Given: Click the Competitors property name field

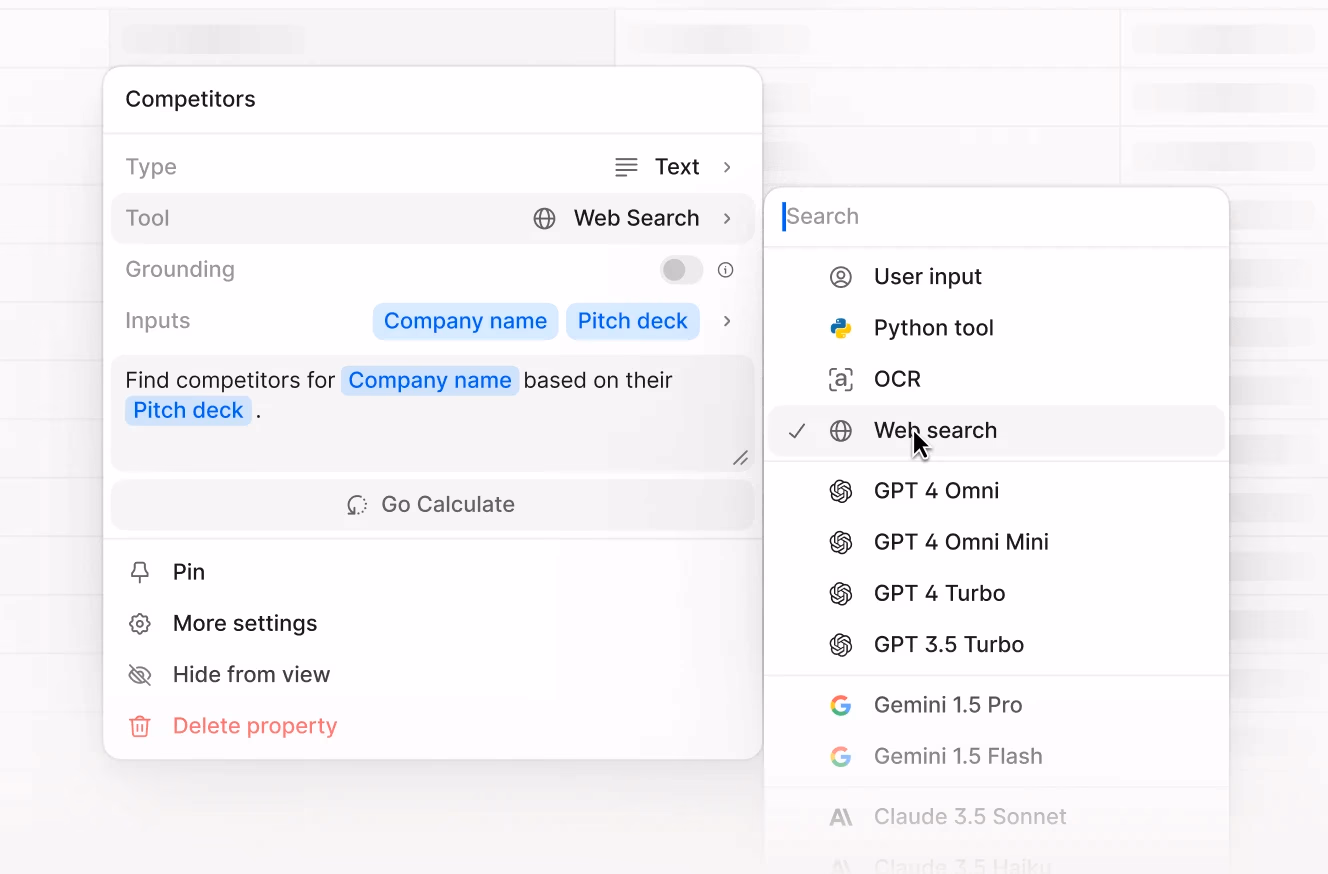Looking at the screenshot, I should 433,99.
